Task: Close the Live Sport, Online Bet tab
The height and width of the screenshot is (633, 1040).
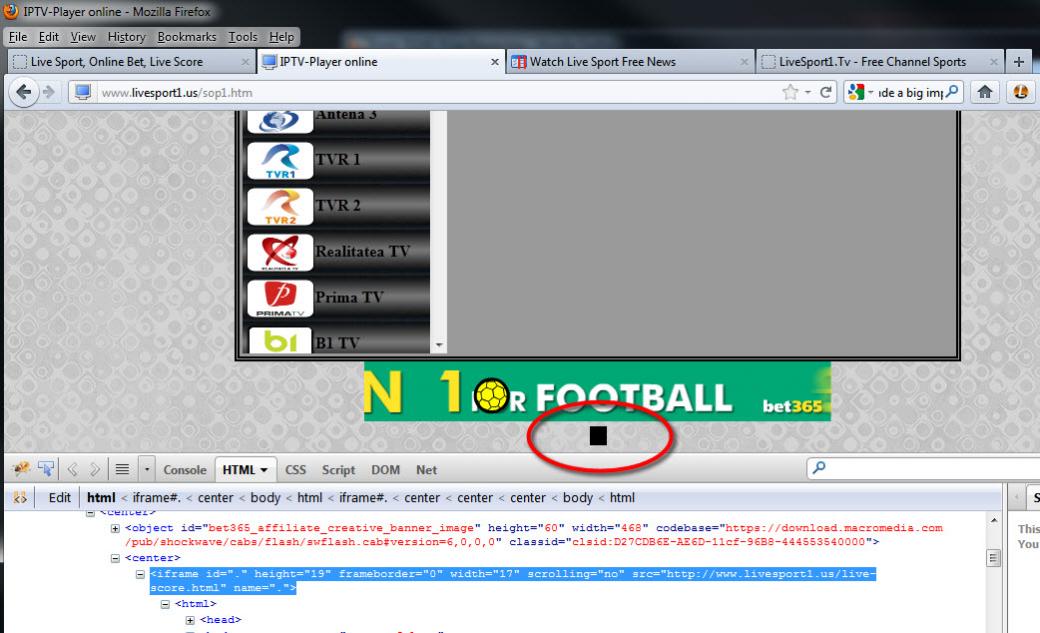Action: [x=245, y=62]
